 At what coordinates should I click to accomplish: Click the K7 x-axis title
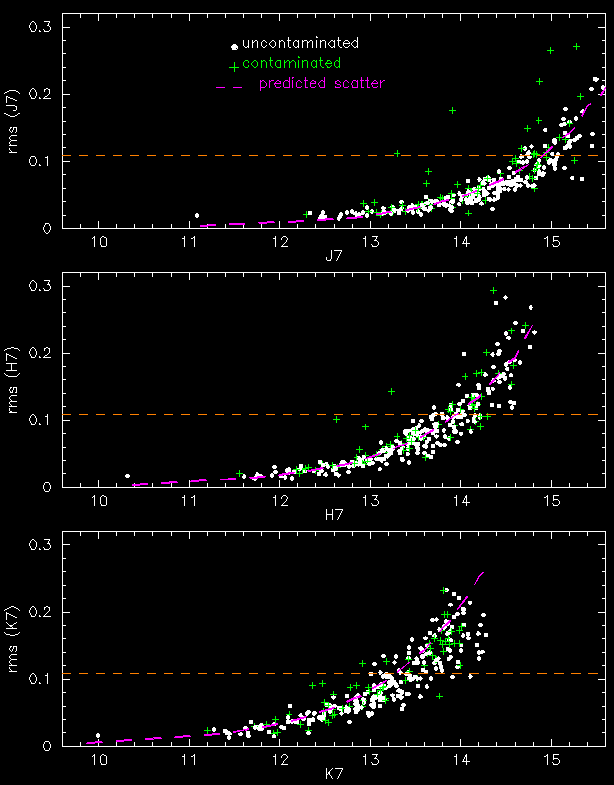click(x=333, y=776)
